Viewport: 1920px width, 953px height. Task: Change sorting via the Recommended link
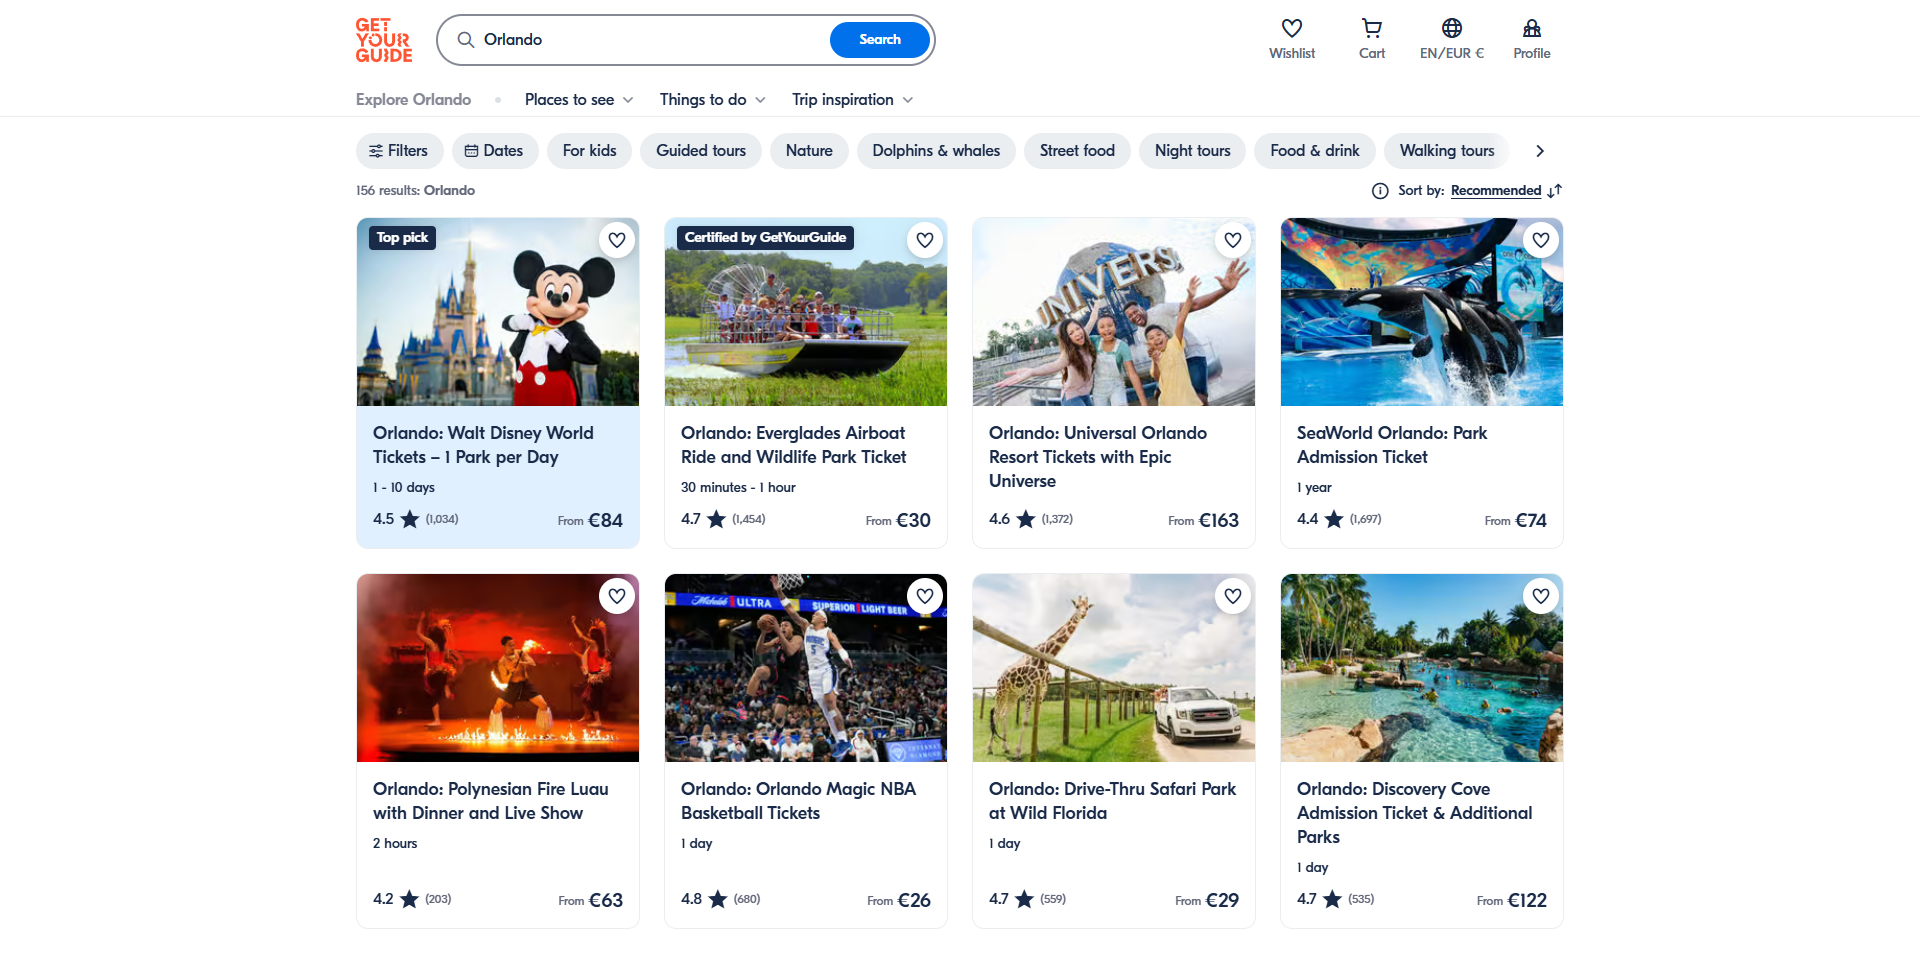point(1495,190)
